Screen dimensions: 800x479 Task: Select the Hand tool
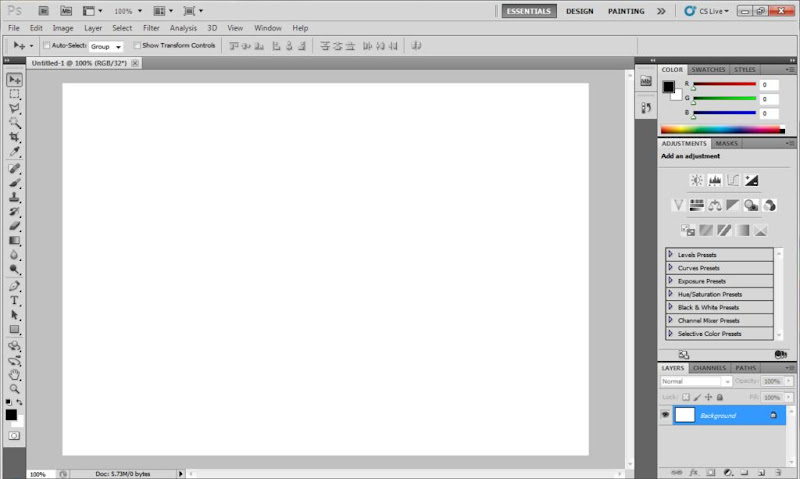(14, 375)
